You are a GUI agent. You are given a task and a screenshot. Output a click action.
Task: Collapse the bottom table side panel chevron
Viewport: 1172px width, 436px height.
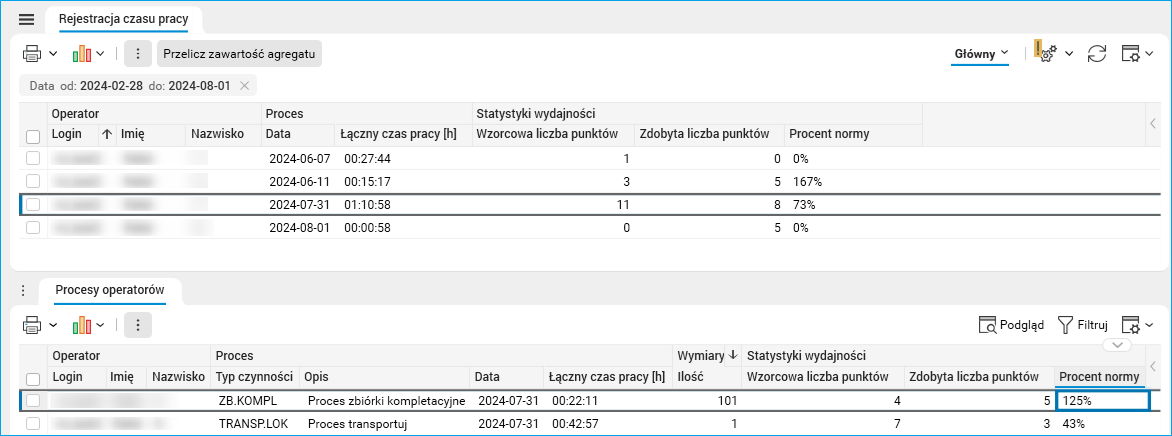point(1153,366)
